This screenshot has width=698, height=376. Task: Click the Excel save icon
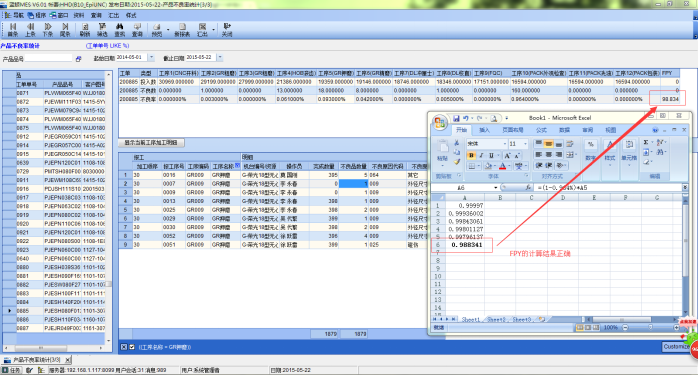[x=456, y=118]
